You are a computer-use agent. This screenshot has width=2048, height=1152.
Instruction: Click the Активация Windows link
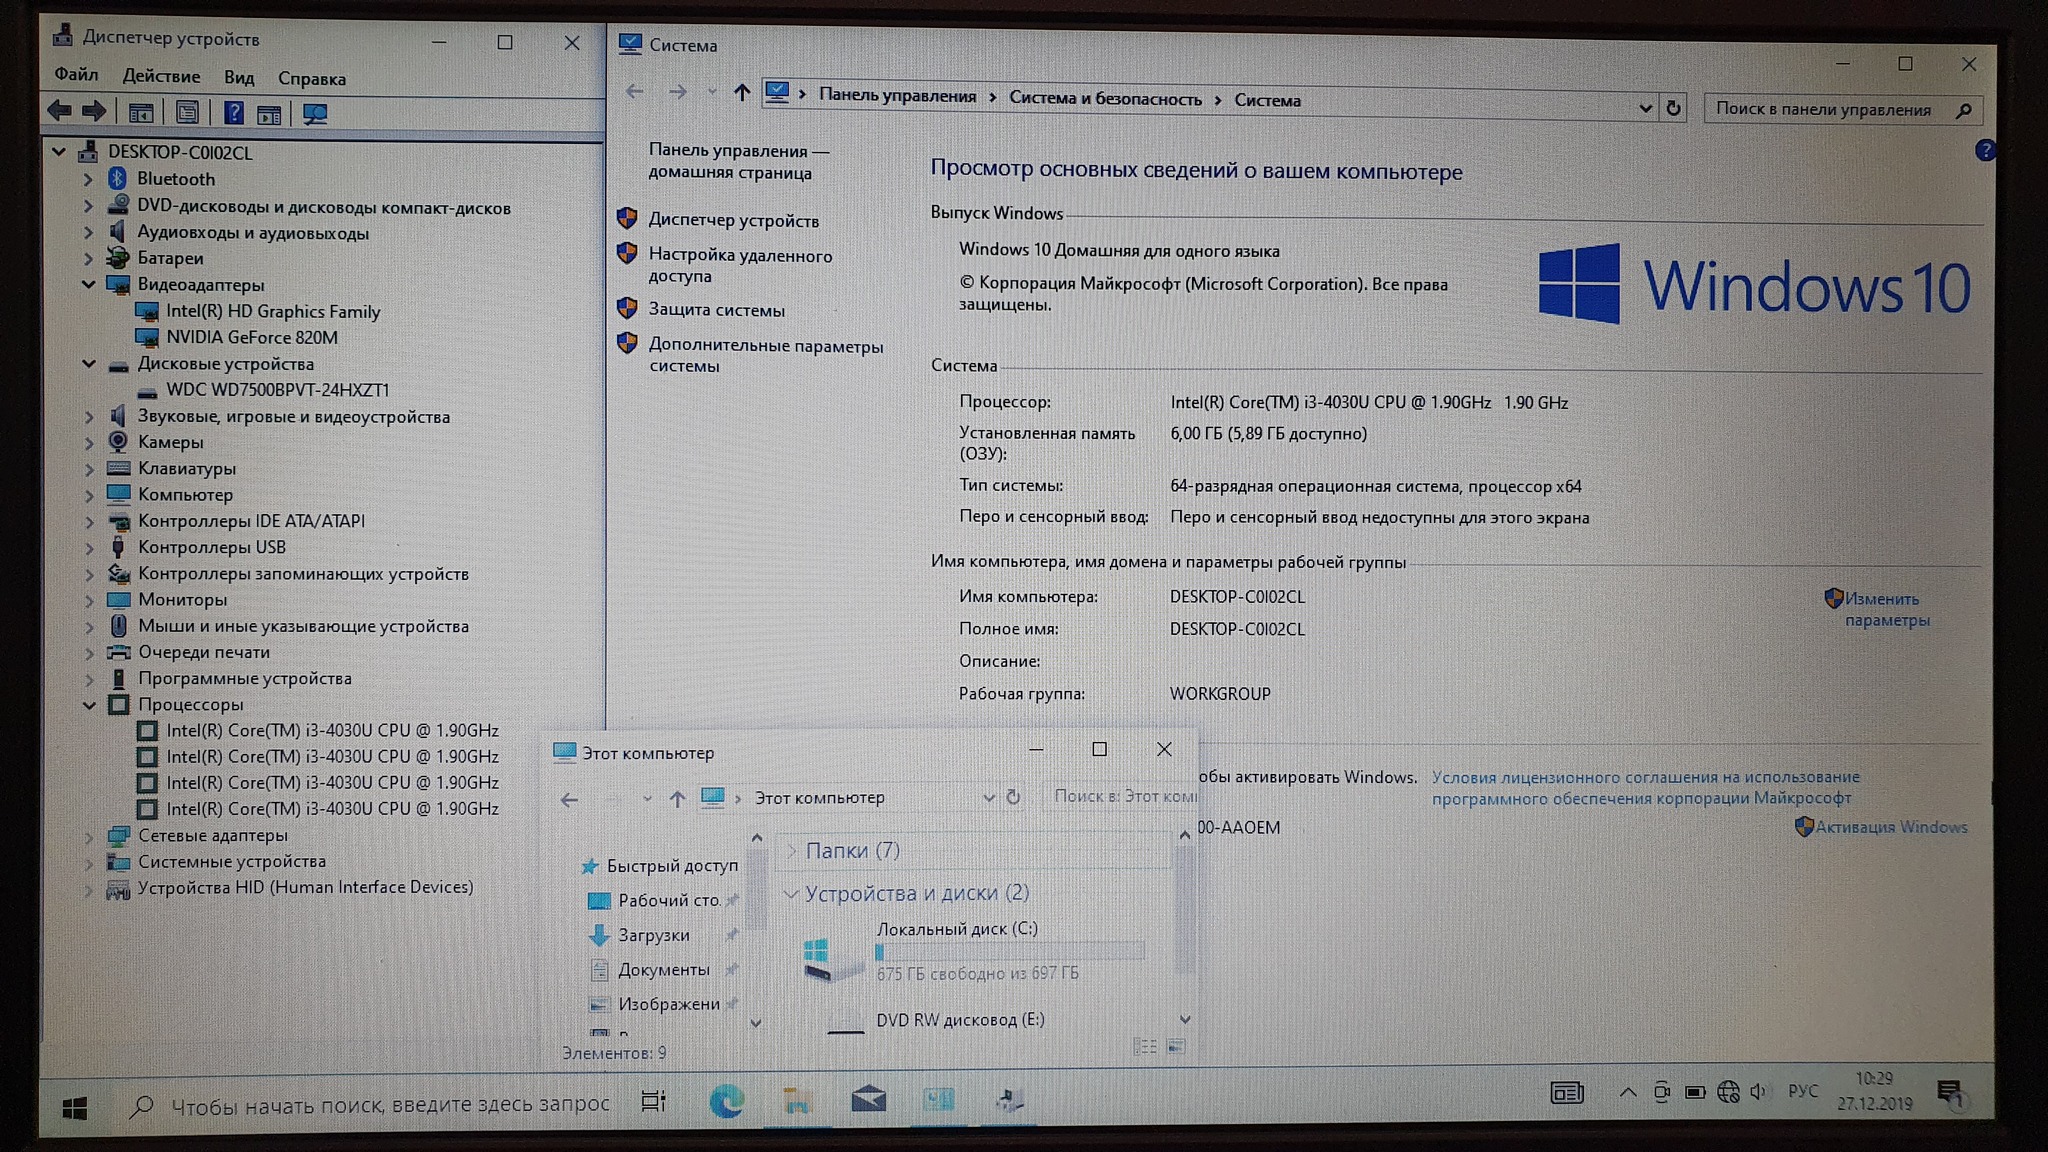(1890, 827)
